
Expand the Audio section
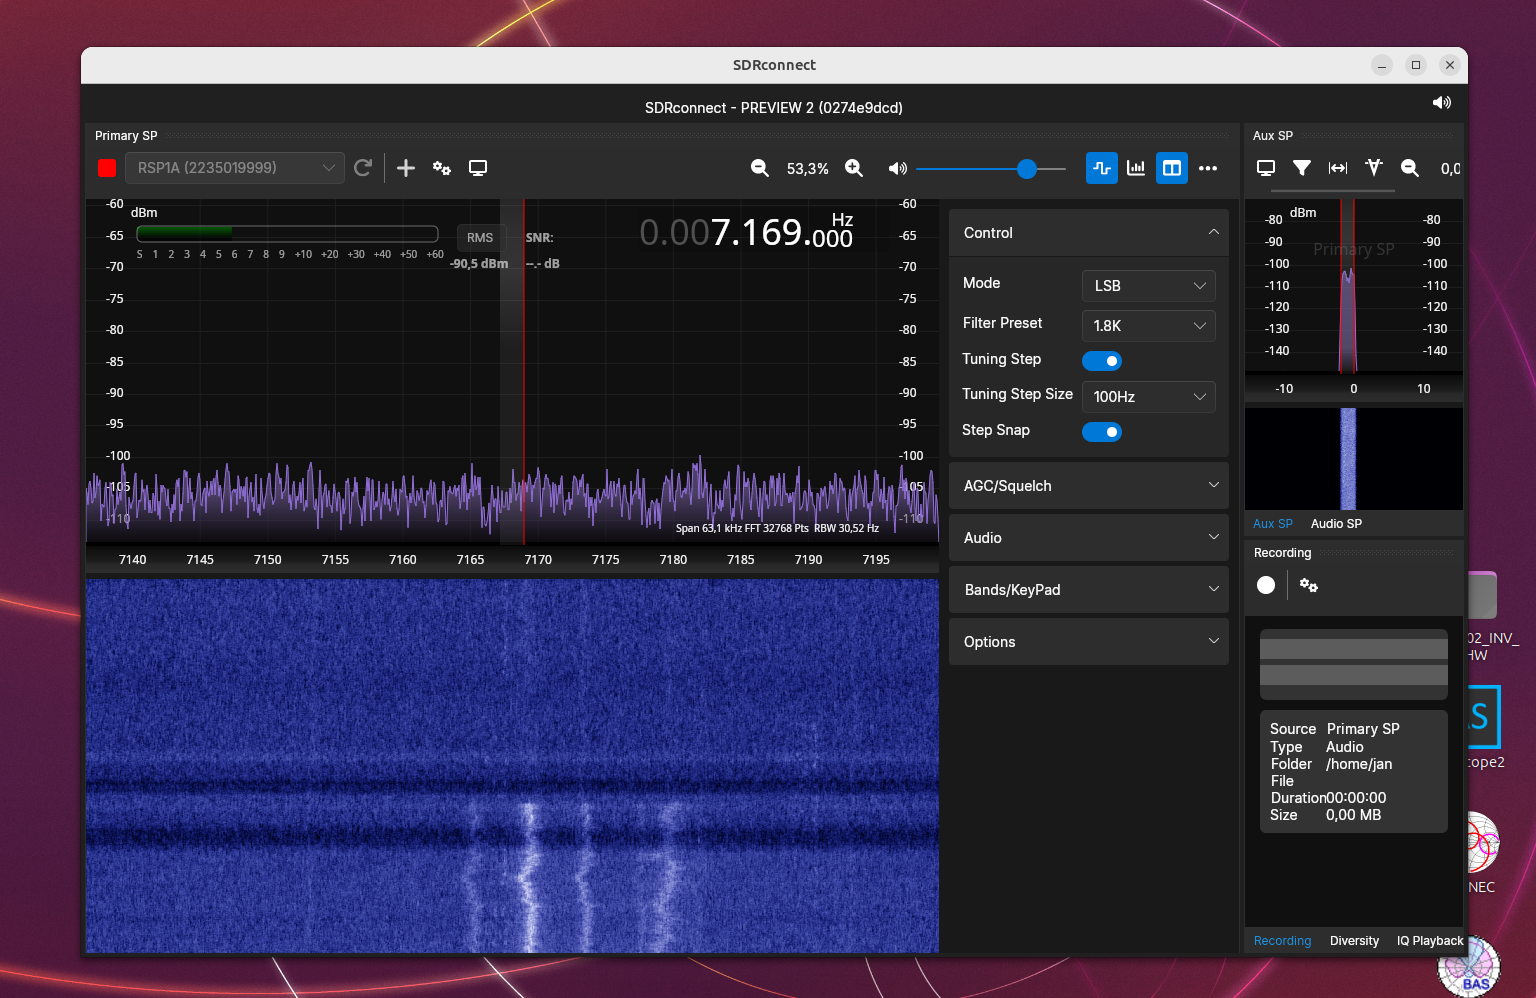1089,538
